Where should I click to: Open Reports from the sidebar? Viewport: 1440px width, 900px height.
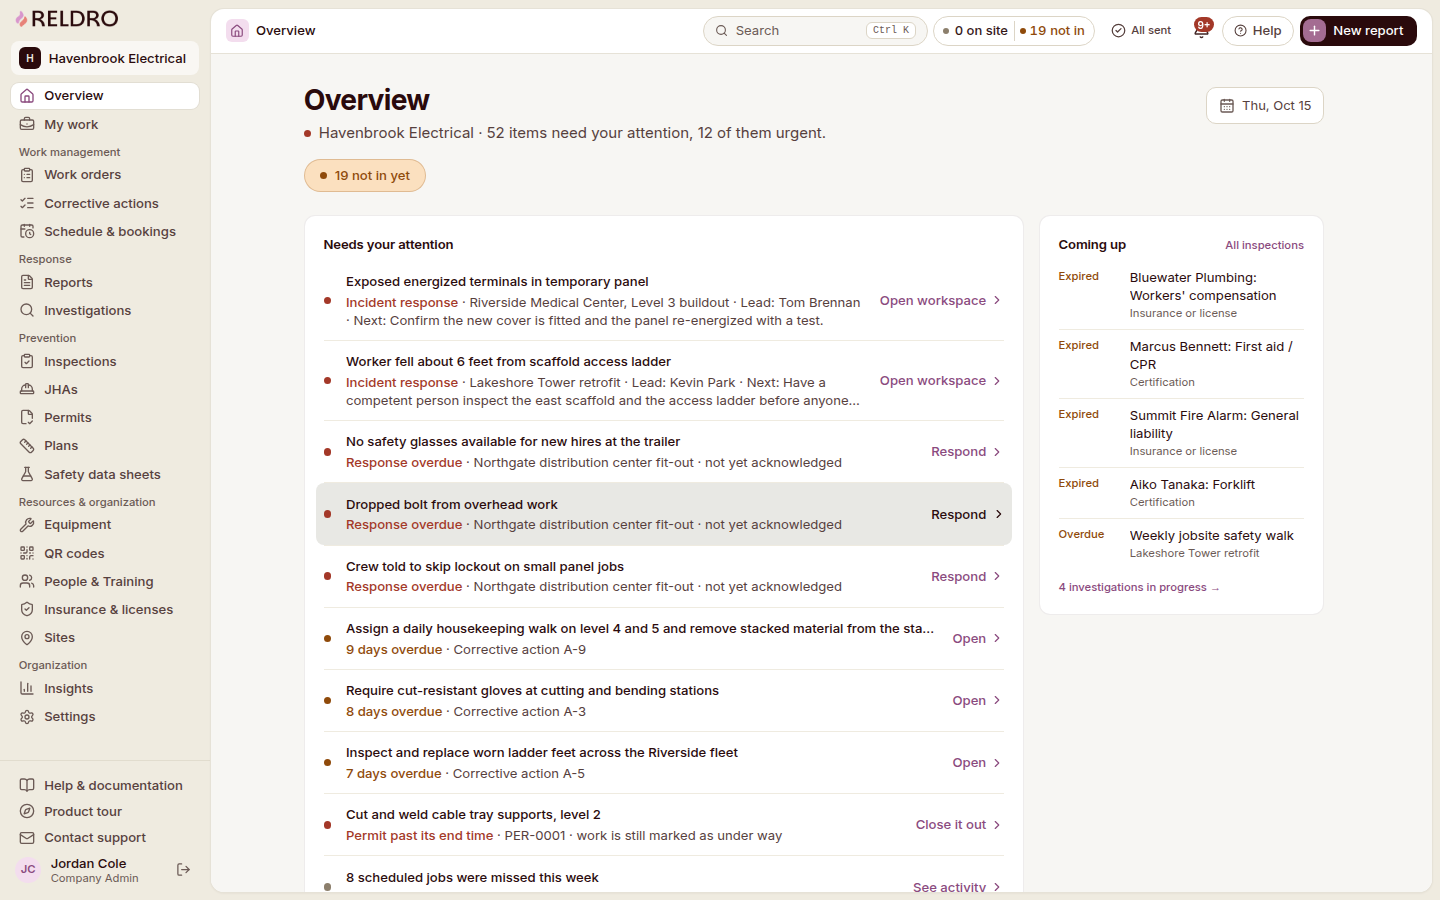point(105,282)
